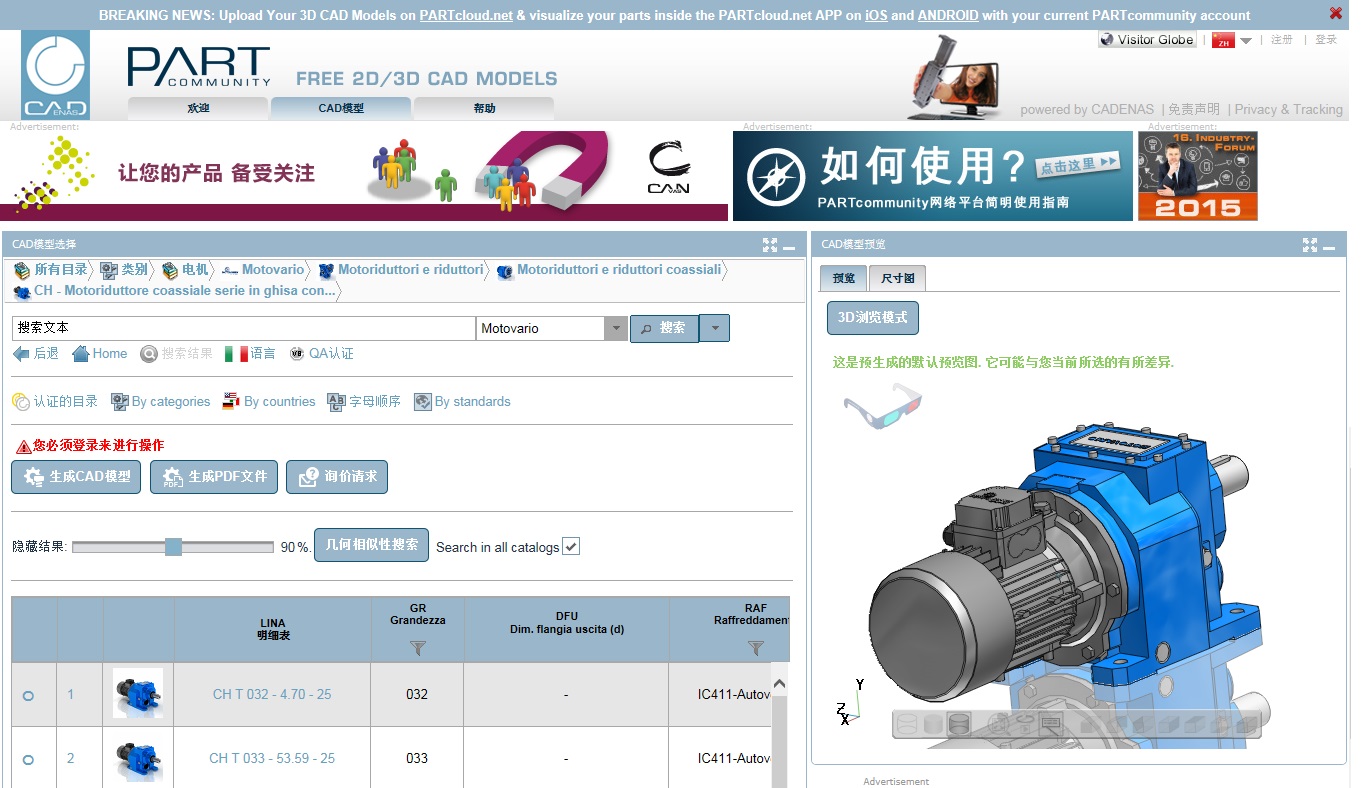Select solid shaded display mode in 3D toolbar
Image resolution: width=1366 pixels, height=788 pixels.
point(933,724)
